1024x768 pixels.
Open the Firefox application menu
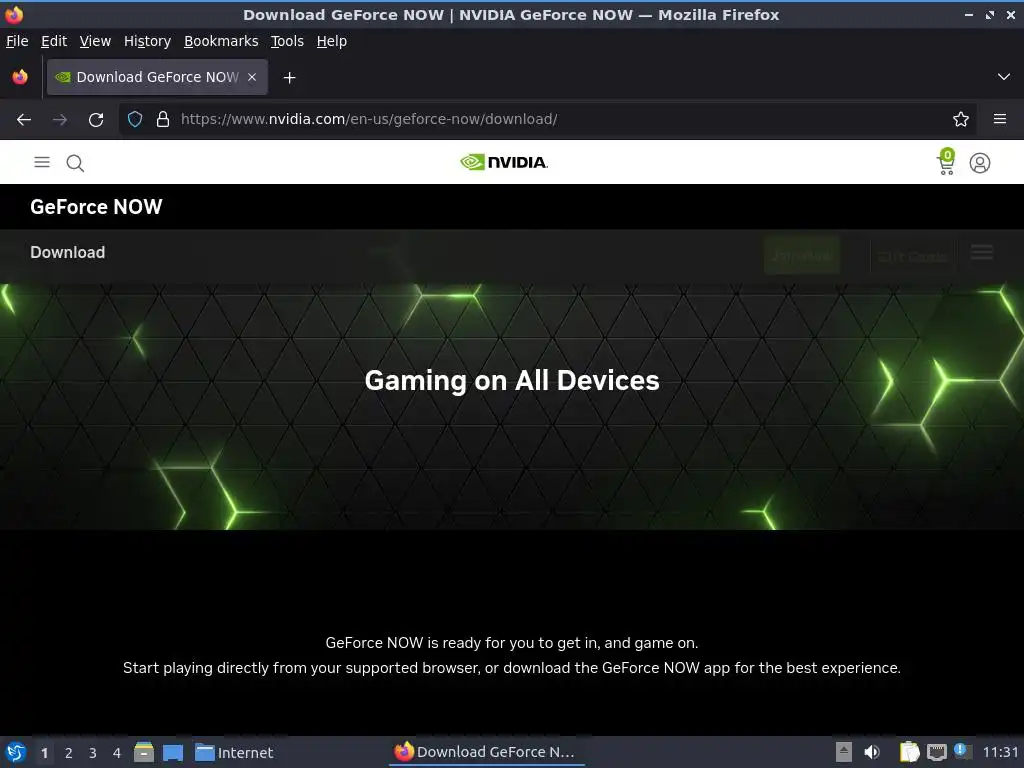click(1000, 120)
